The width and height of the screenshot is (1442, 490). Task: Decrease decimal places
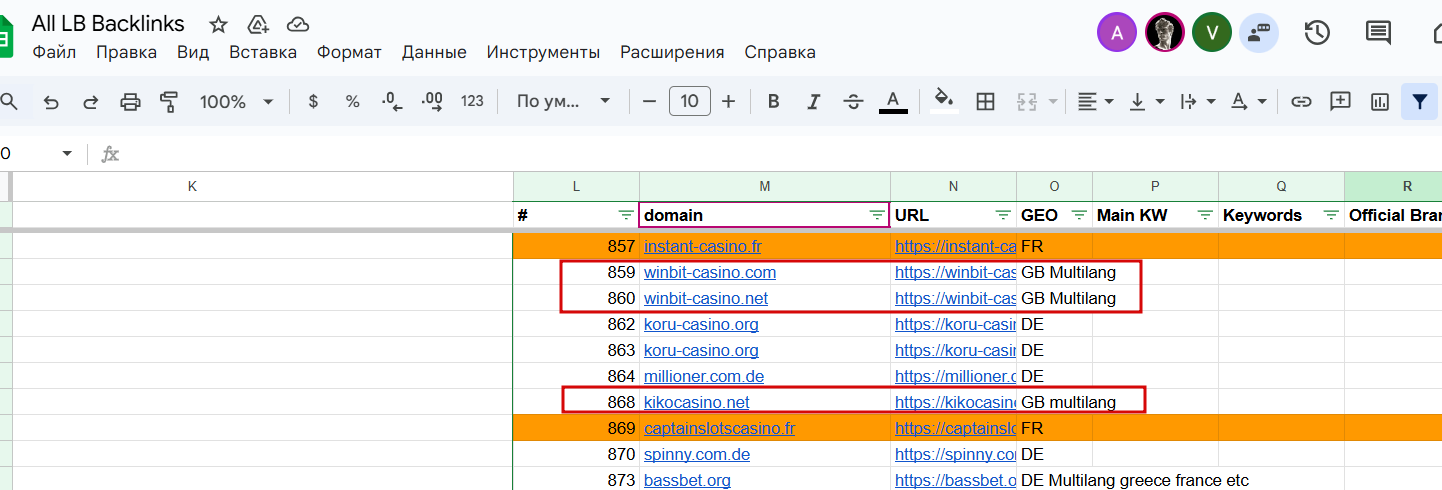point(392,101)
